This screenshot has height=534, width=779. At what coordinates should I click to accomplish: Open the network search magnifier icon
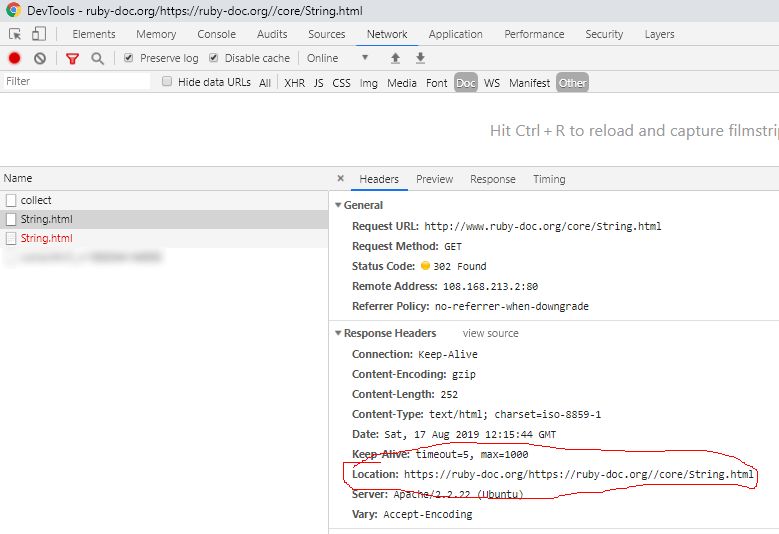[97, 59]
